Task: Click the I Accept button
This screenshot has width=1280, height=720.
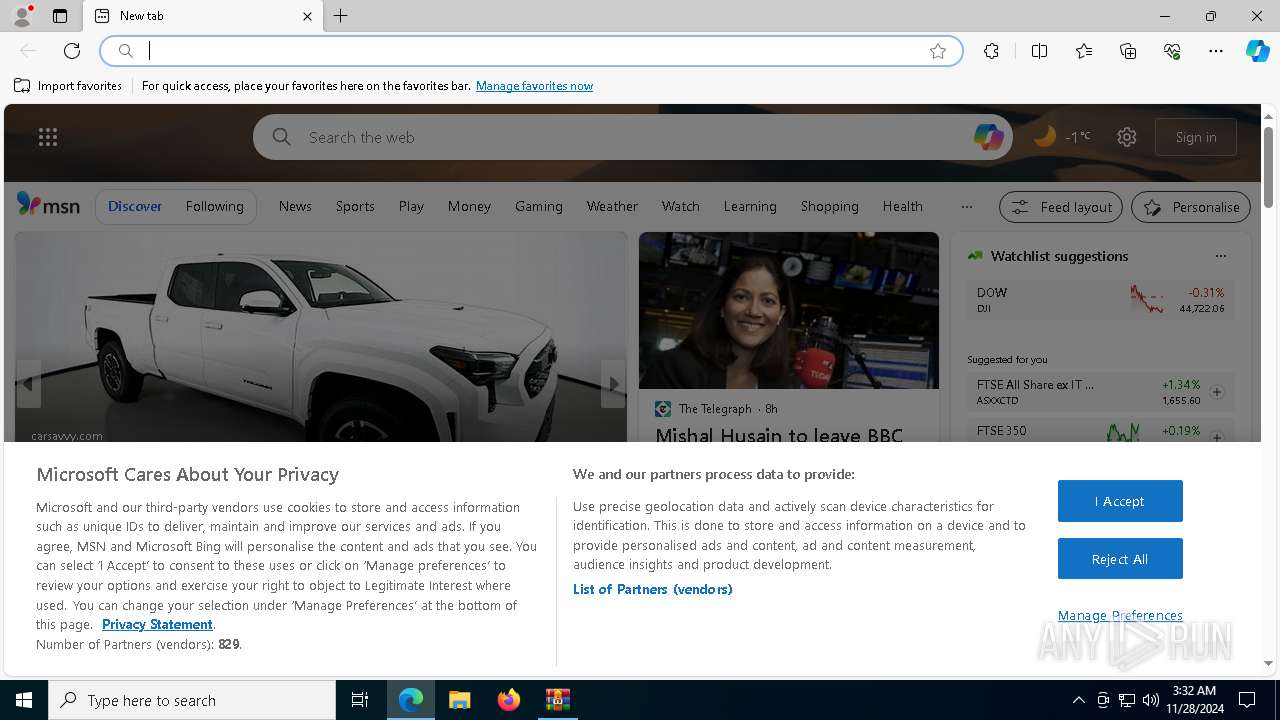Action: pos(1120,501)
